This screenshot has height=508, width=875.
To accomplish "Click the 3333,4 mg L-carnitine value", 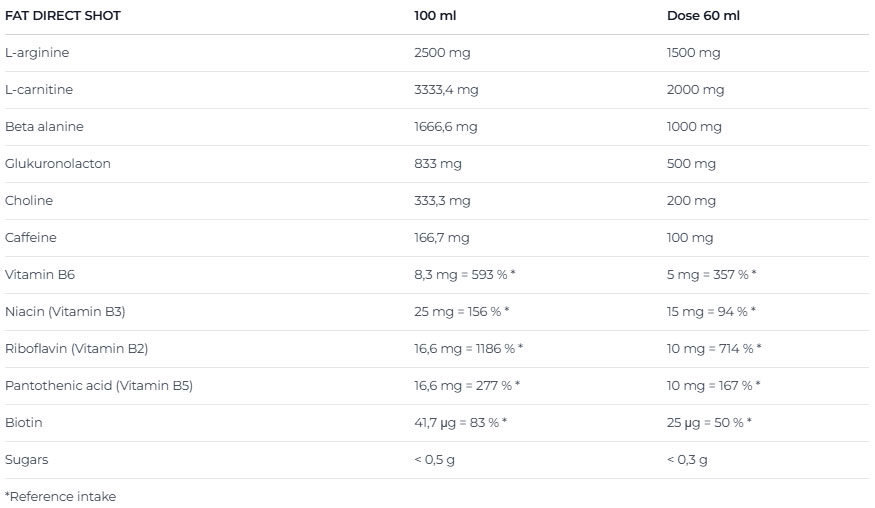I will tap(446, 90).
